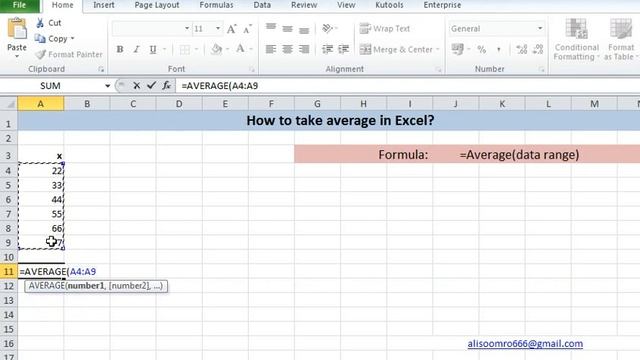This screenshot has width=640, height=360.
Task: Click the Decrease Indent icon
Action: pos(327,49)
